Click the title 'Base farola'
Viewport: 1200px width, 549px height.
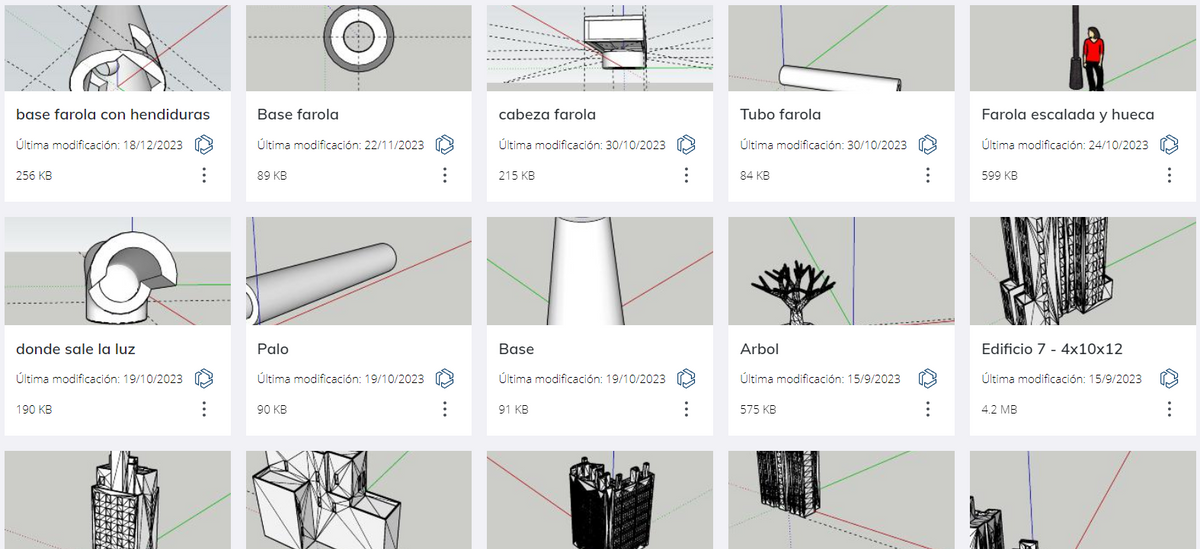(298, 115)
